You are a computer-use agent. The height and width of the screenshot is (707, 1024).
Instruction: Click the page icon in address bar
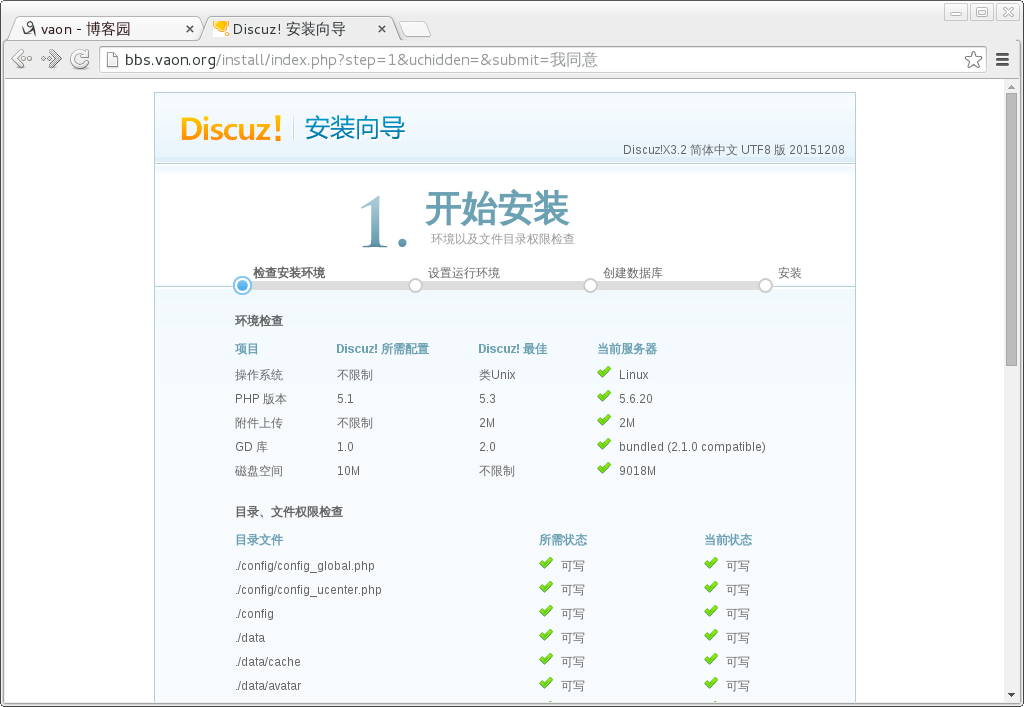112,60
